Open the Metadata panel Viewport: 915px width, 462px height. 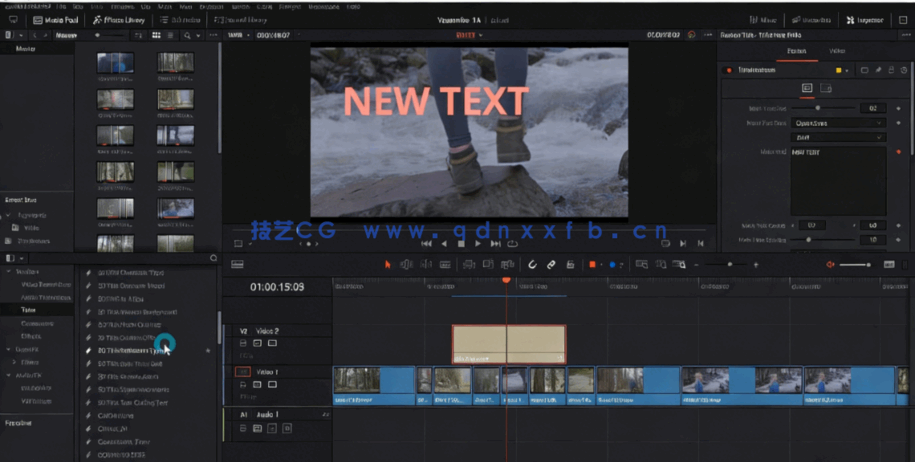(811, 20)
